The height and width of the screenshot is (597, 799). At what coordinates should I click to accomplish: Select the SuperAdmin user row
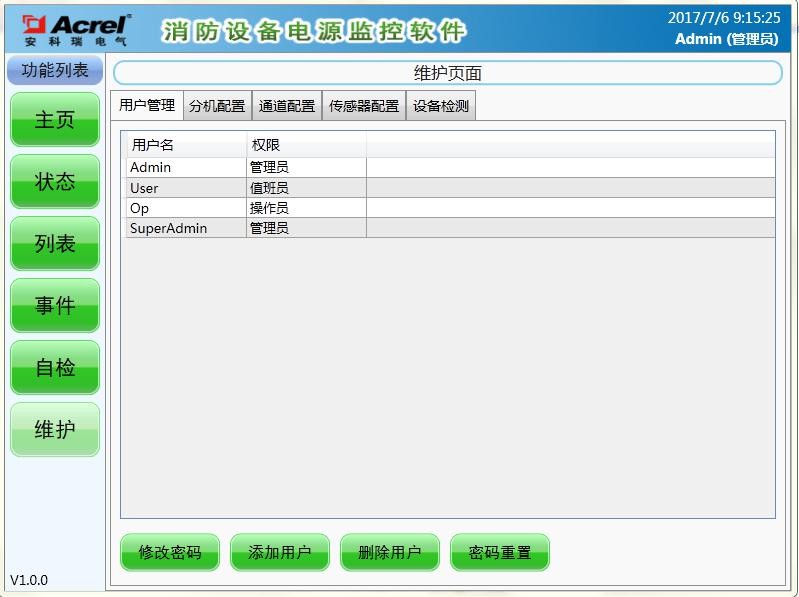tap(450, 228)
